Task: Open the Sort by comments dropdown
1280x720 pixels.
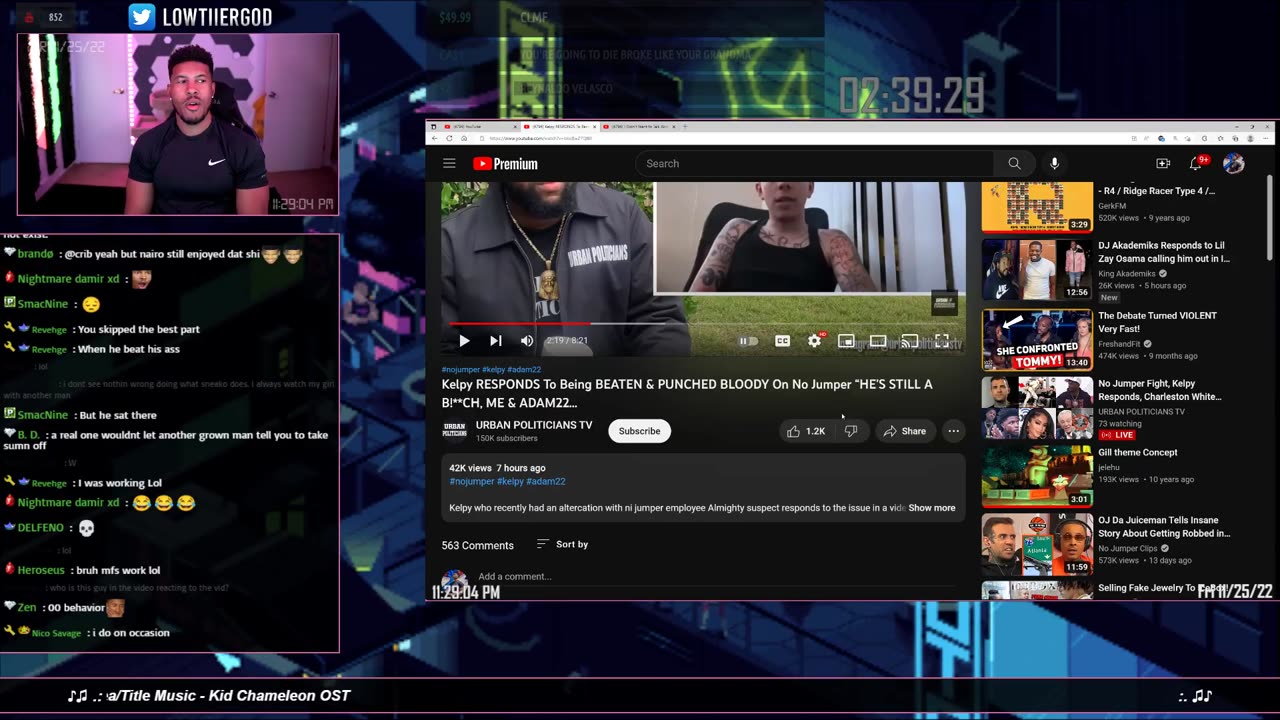Action: pyautogui.click(x=562, y=544)
